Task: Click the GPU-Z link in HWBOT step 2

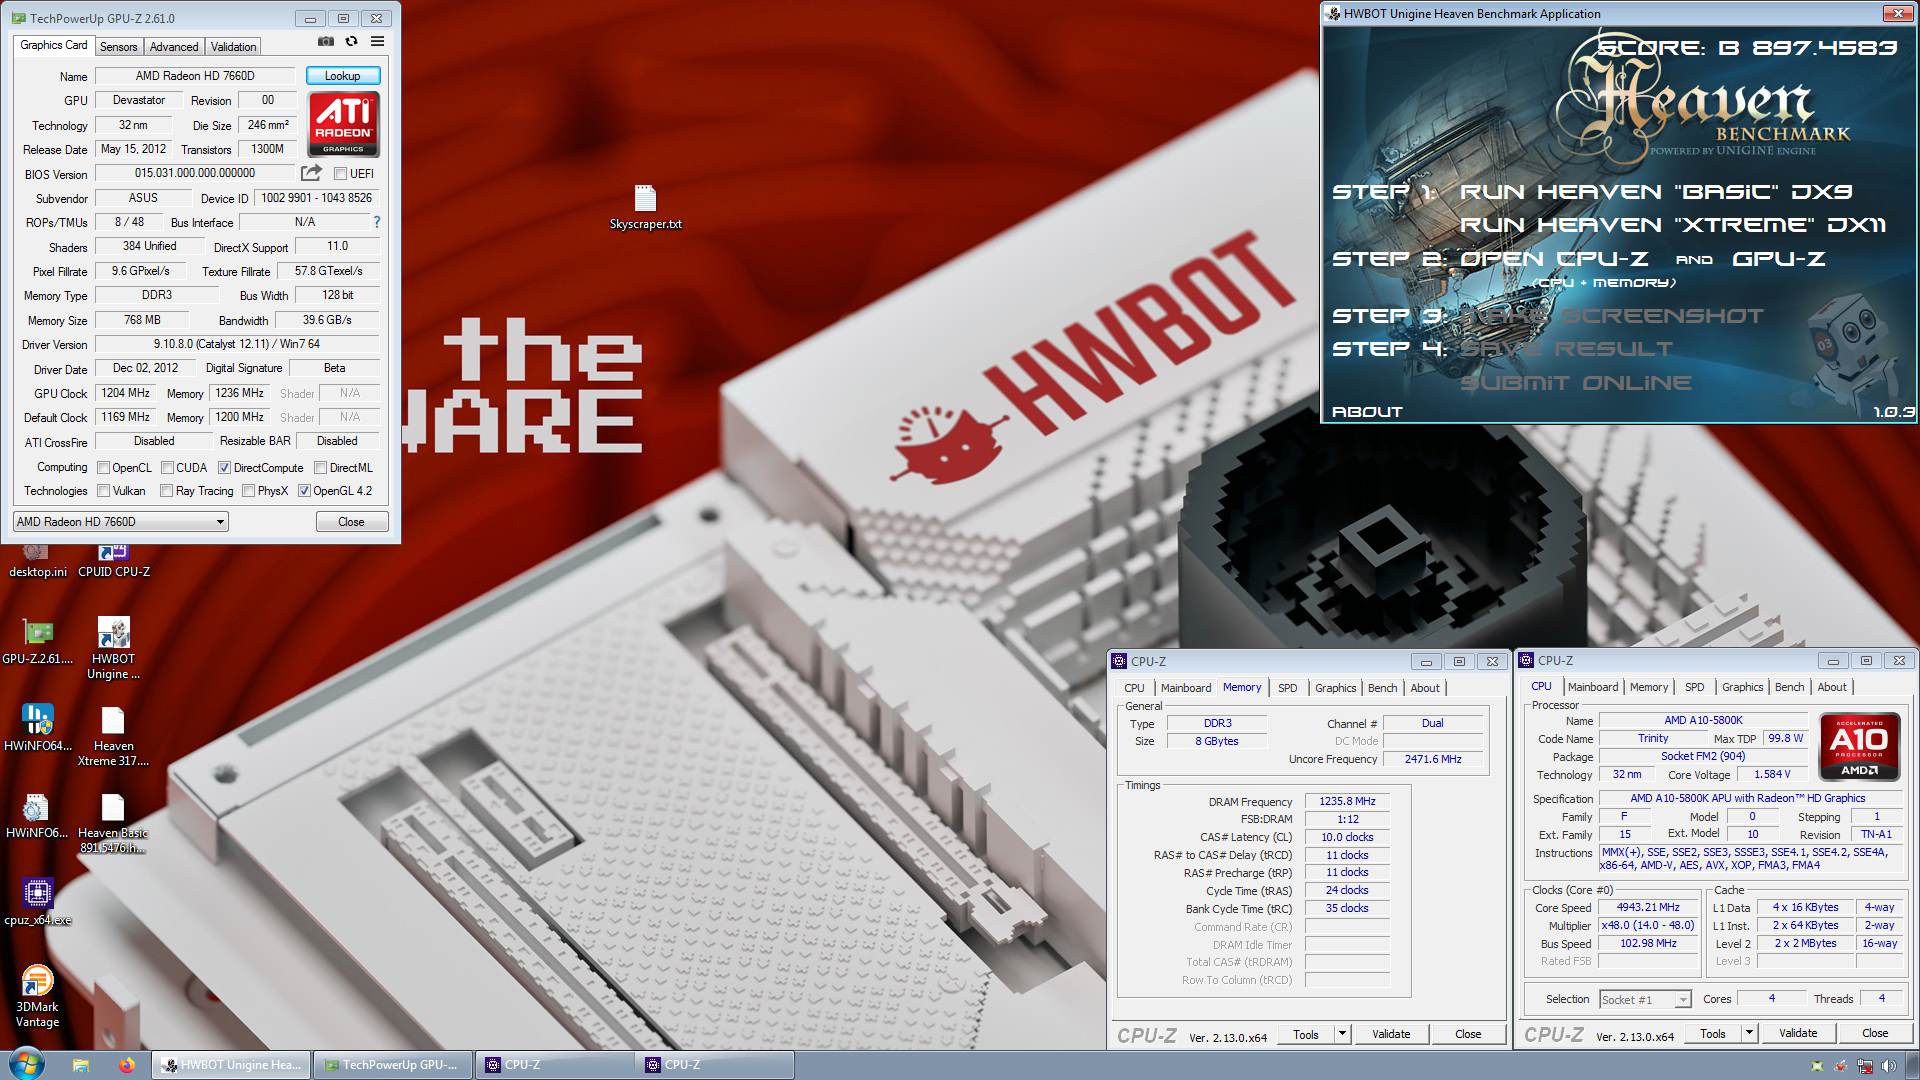Action: coord(1778,259)
